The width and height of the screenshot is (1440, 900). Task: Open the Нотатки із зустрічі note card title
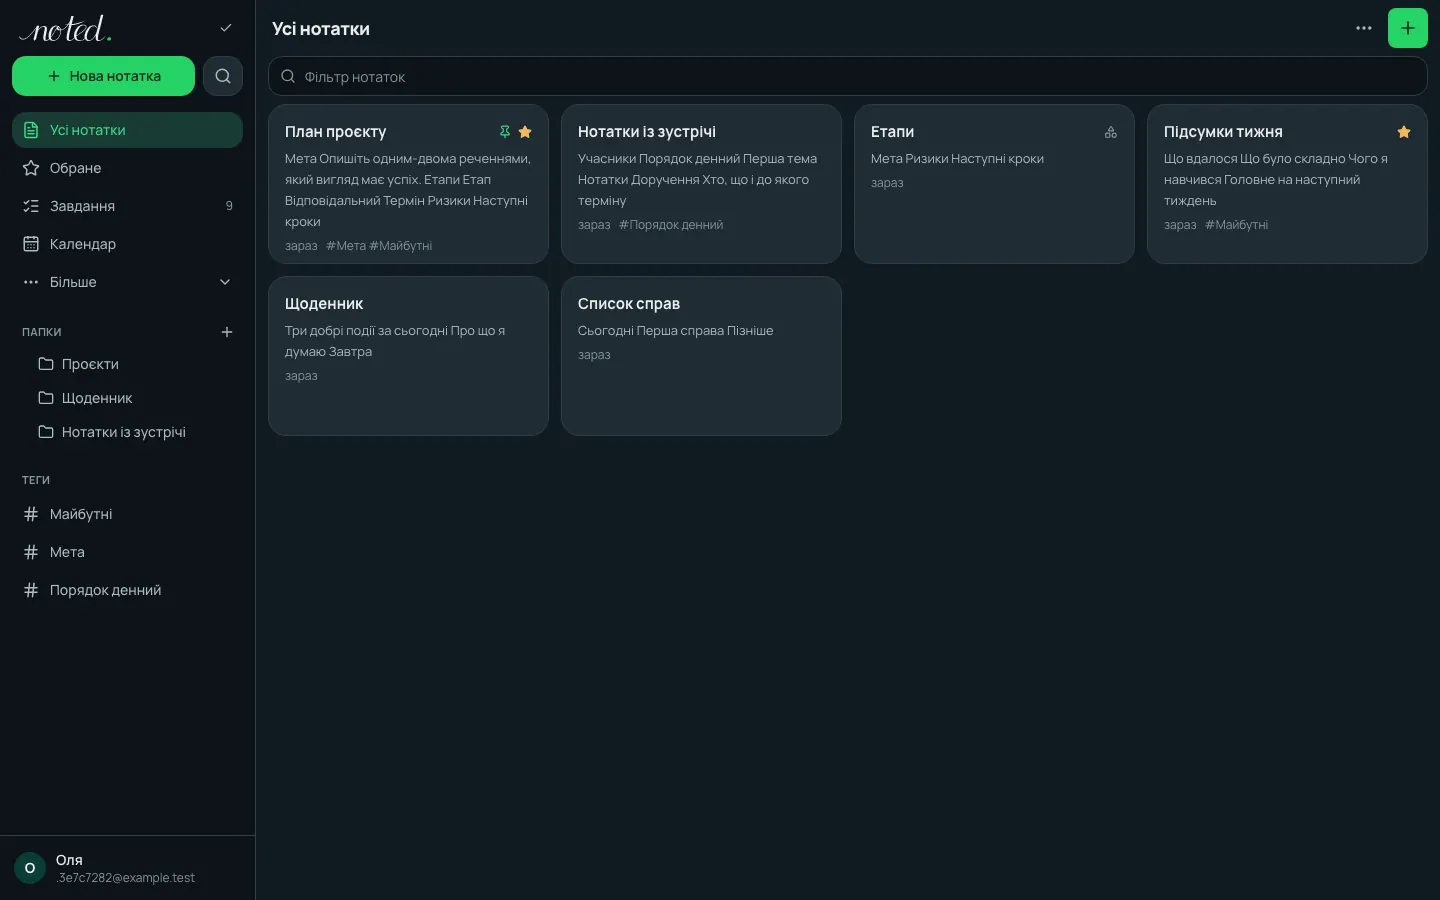coord(647,132)
